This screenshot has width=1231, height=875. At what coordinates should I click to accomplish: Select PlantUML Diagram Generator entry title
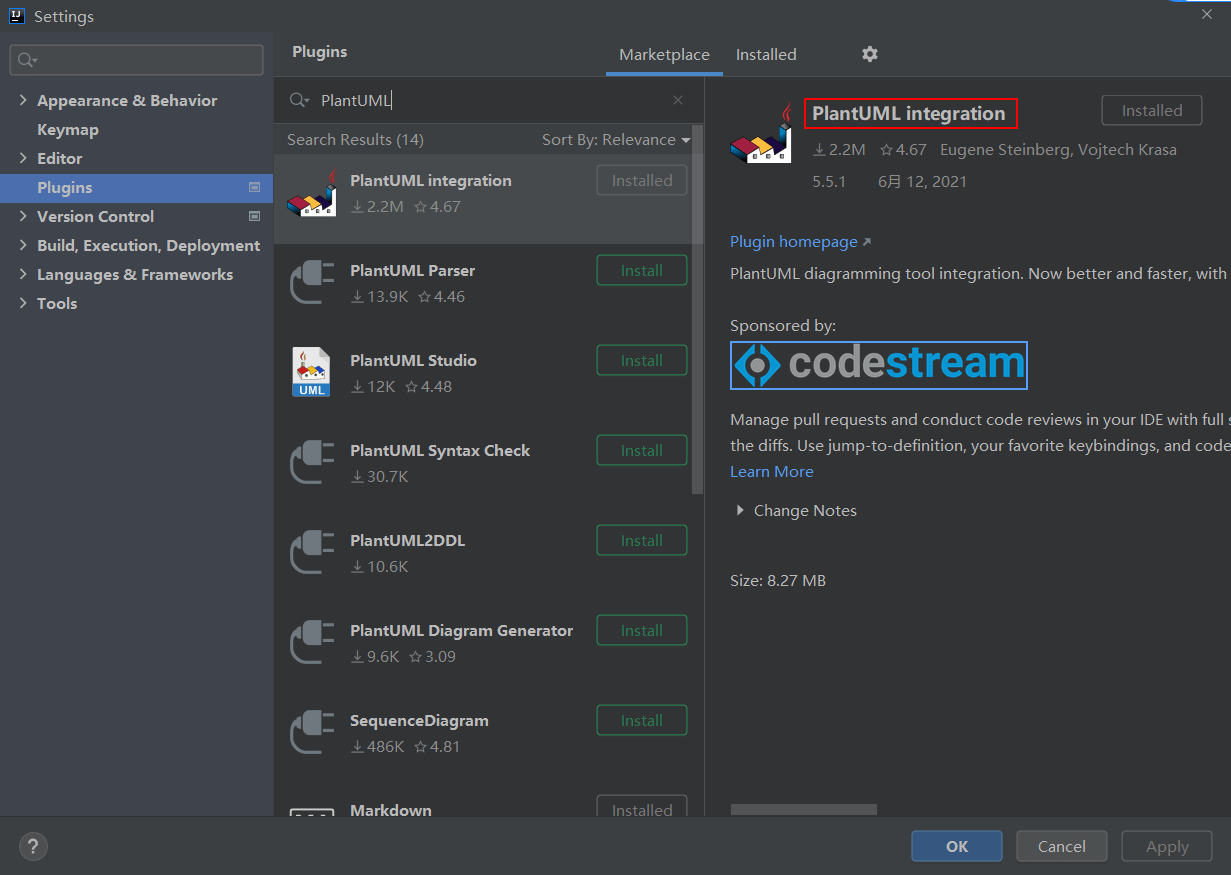[x=462, y=630]
